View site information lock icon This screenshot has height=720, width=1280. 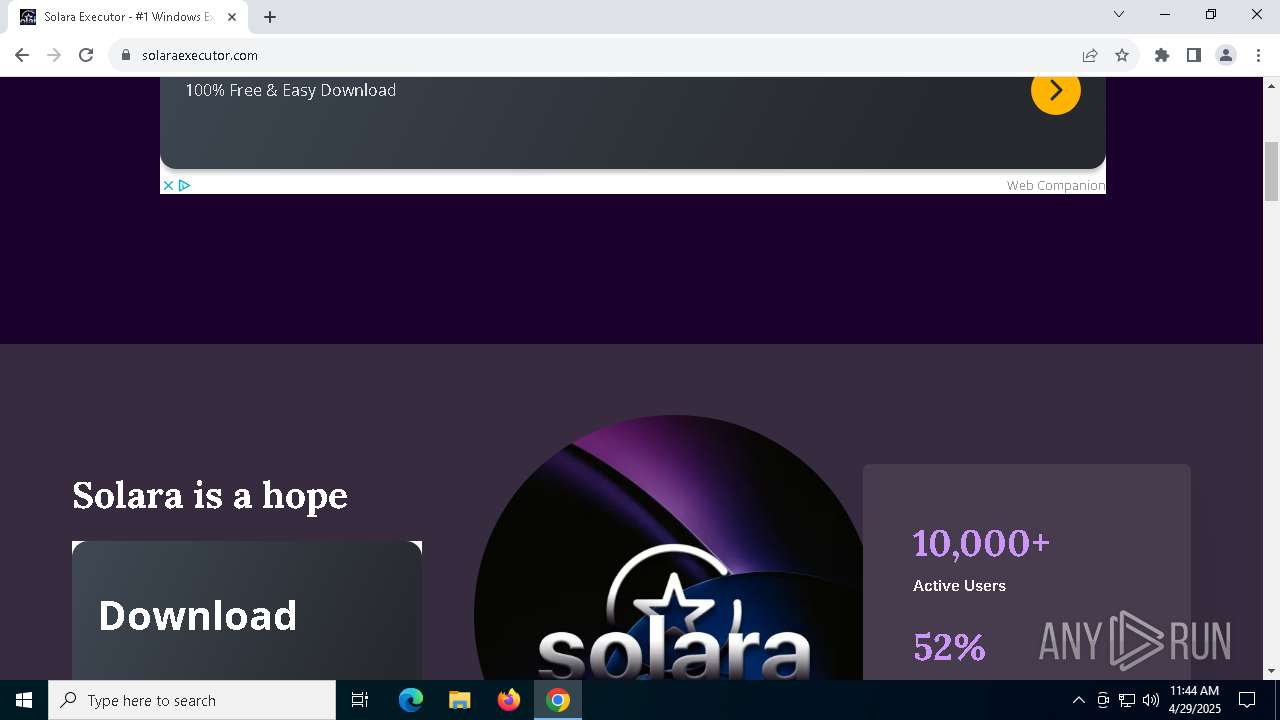pos(125,55)
